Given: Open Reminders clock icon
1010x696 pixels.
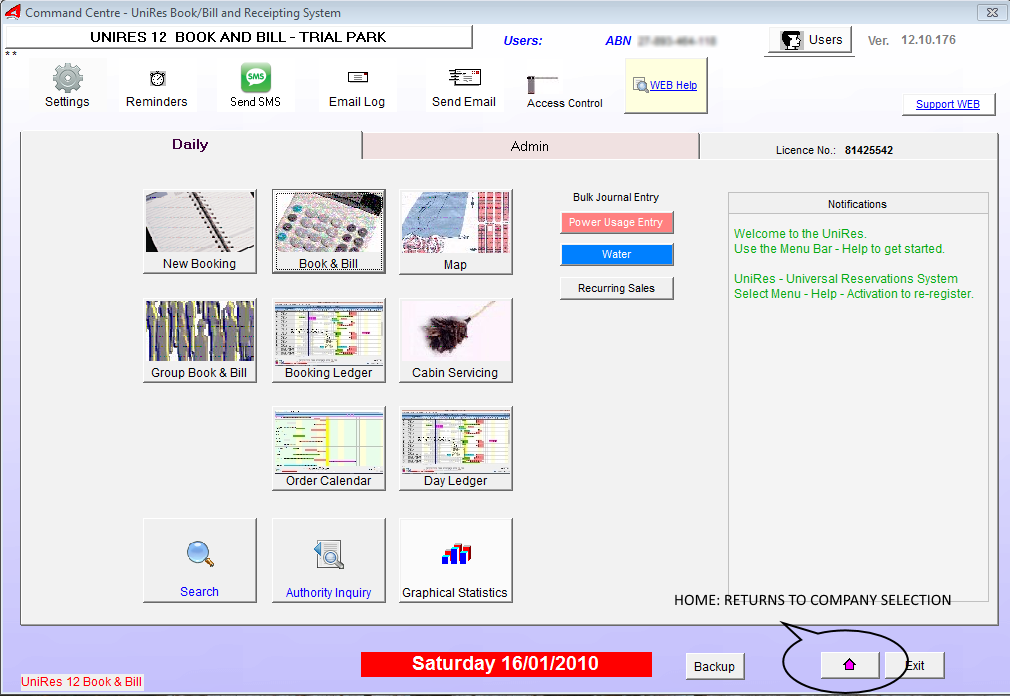Looking at the screenshot, I should [157, 86].
